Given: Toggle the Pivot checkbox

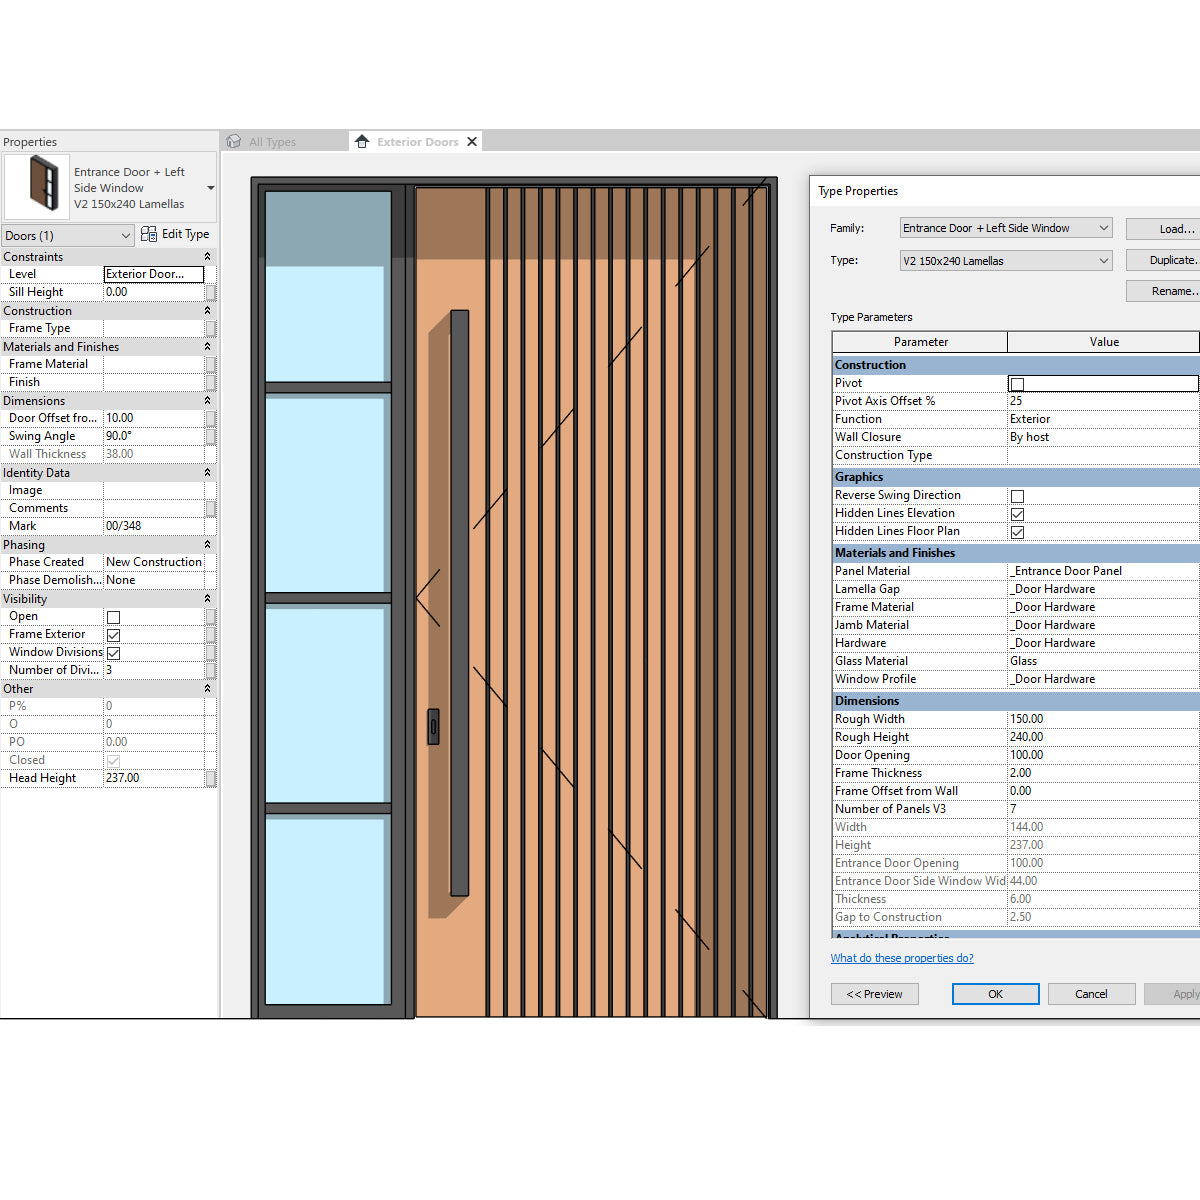Looking at the screenshot, I should click(1017, 384).
